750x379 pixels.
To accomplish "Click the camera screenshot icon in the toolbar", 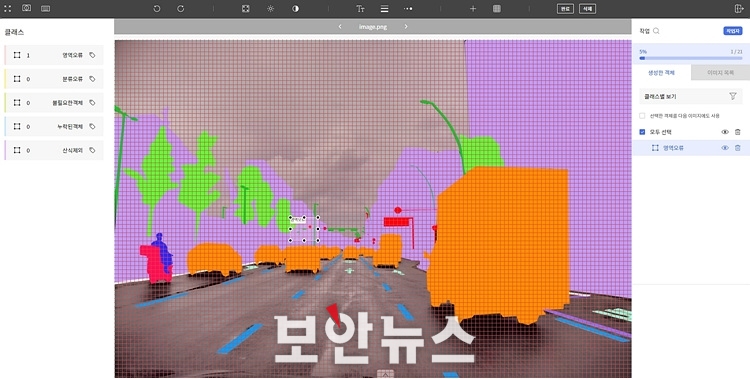I will [26, 8].
